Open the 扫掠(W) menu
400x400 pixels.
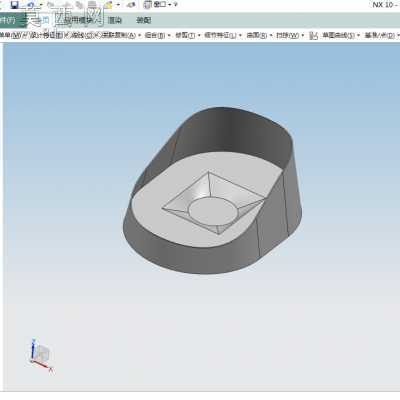287,35
